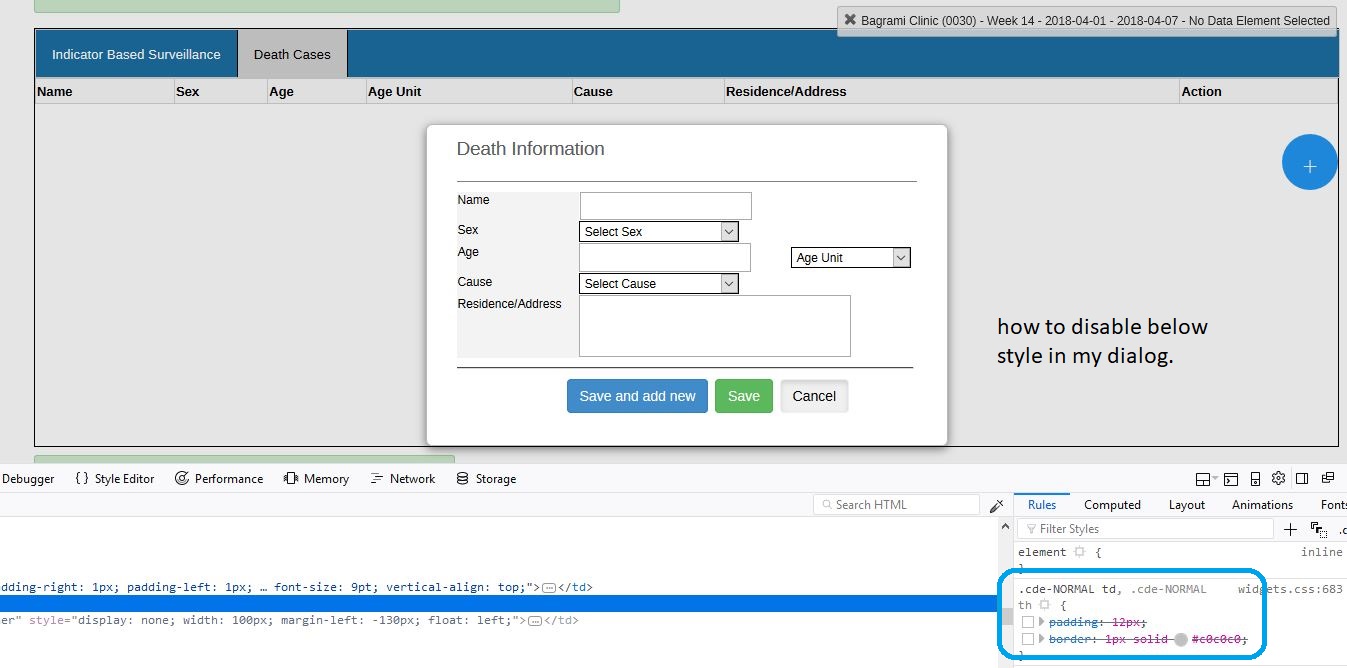Click the add new rule plus icon
Screen dimensions: 1347x668
coord(1290,529)
